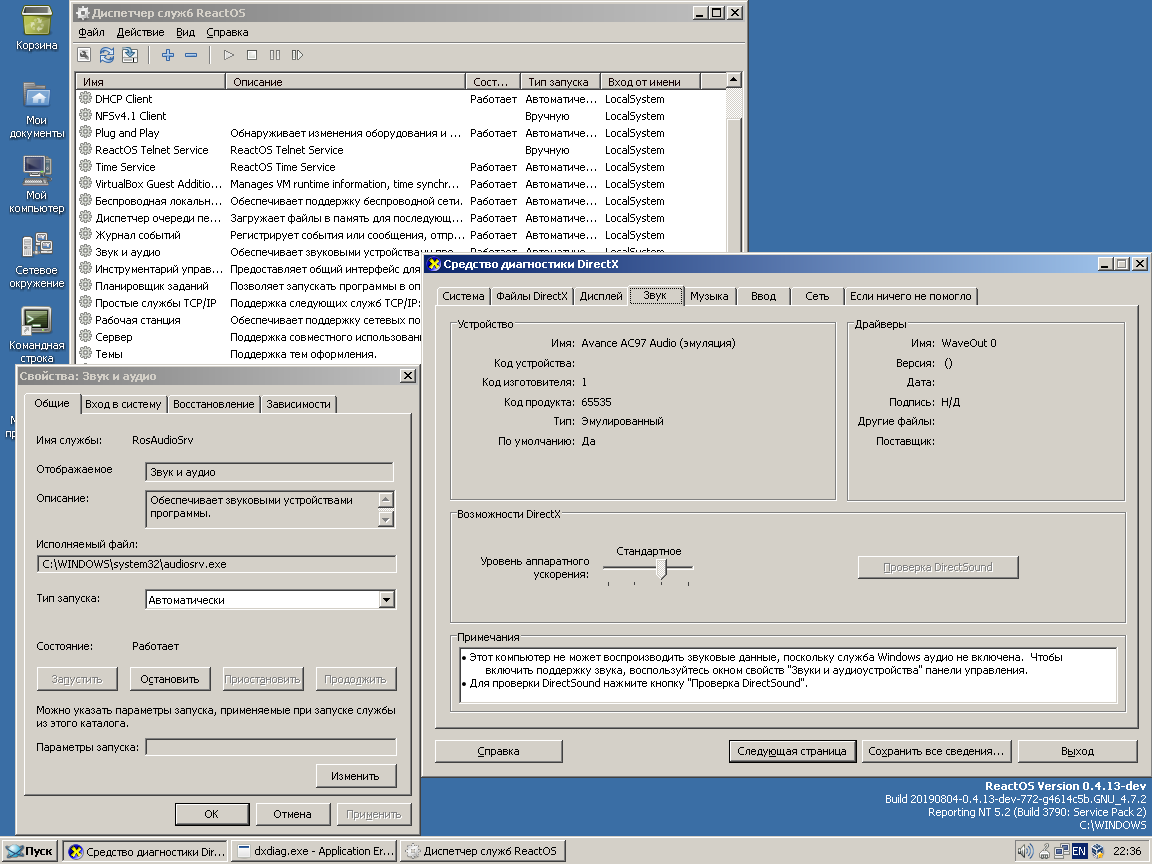Click the blue minus delete service icon
This screenshot has height=864, width=1152.
click(x=191, y=55)
